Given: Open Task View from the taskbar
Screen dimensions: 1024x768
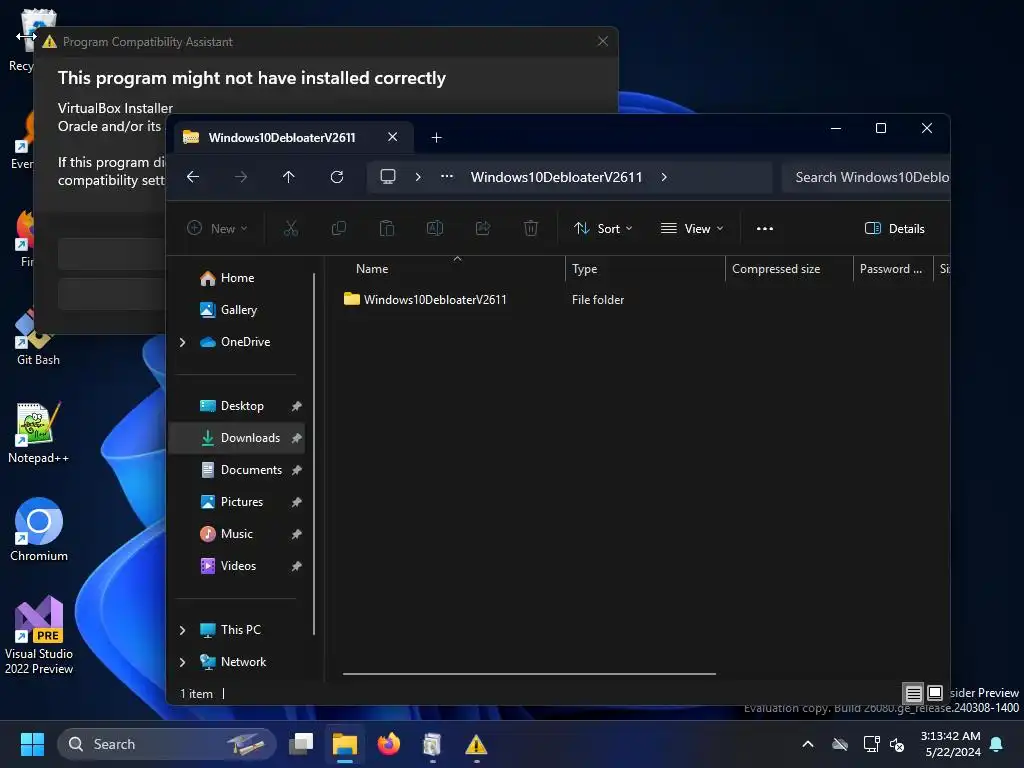Looking at the screenshot, I should (x=302, y=744).
